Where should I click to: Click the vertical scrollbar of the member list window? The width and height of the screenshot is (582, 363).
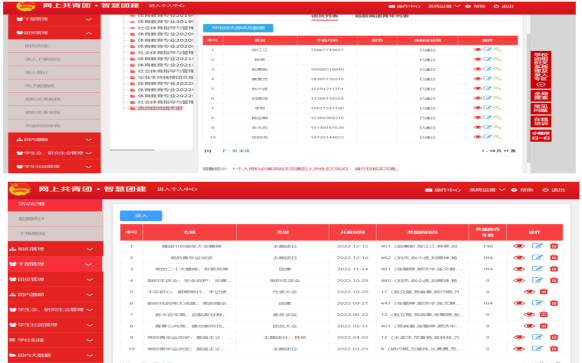pyautogui.click(x=528, y=98)
